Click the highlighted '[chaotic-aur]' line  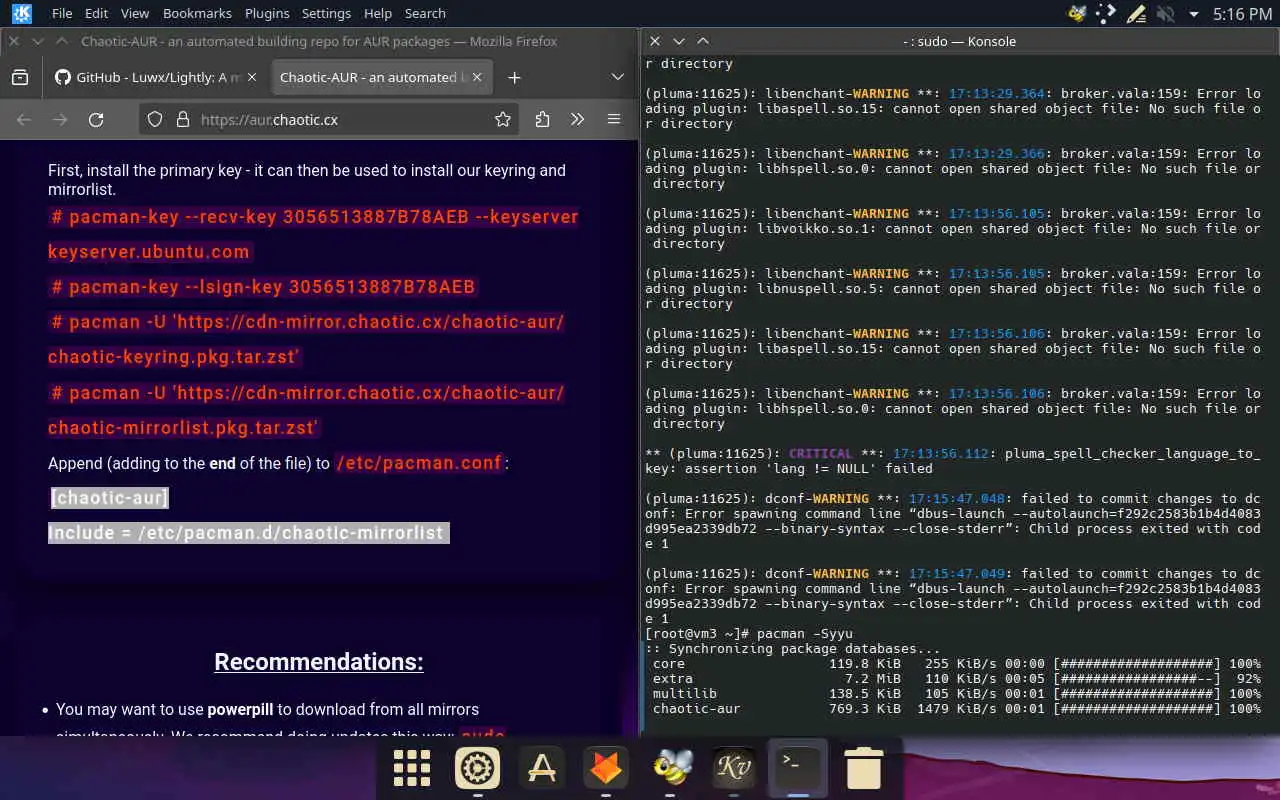(110, 498)
